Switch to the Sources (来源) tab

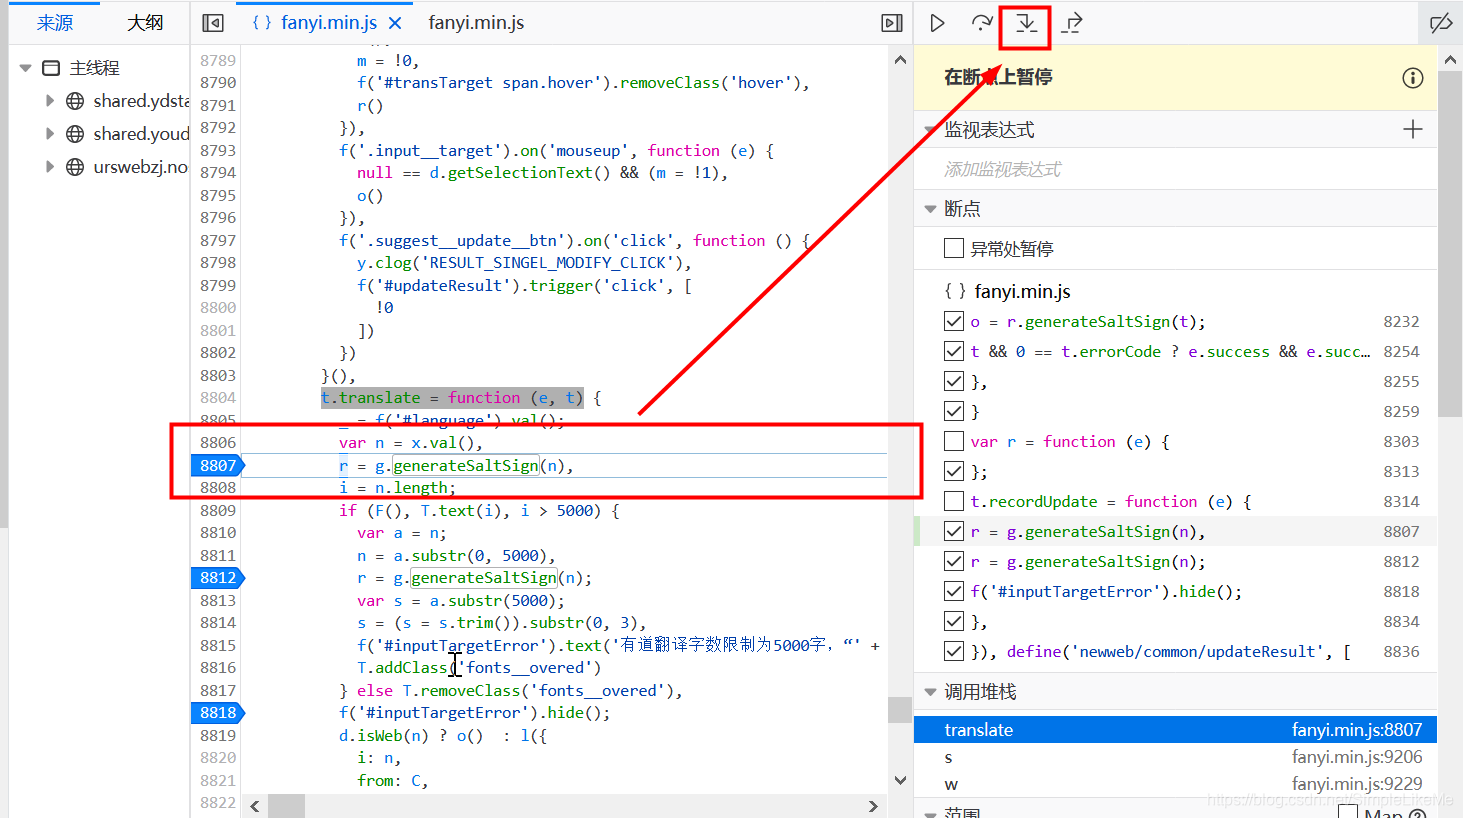55,23
